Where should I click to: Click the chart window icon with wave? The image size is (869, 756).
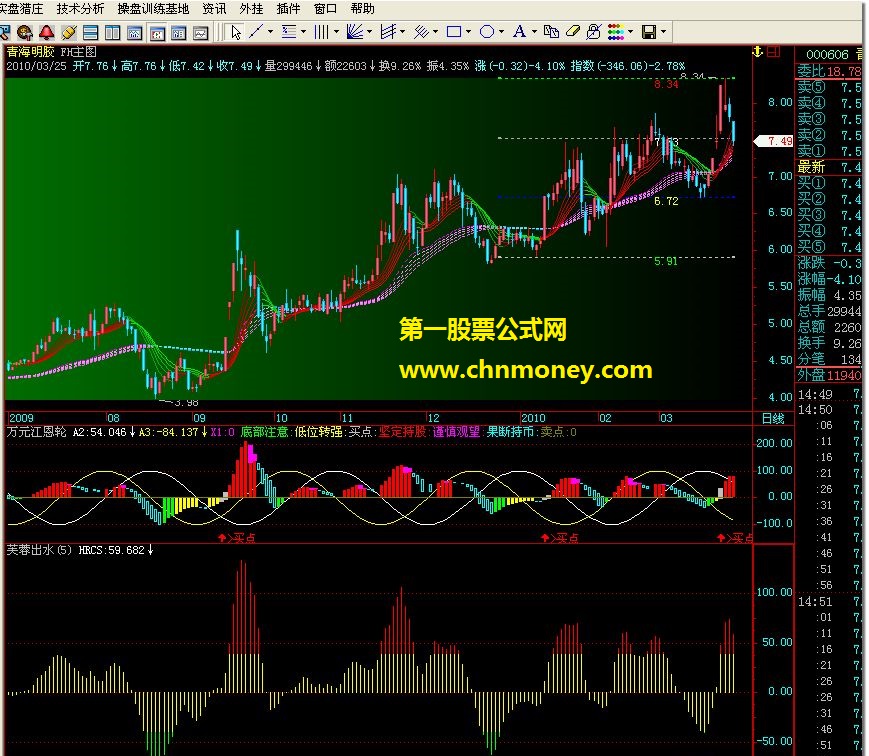135,33
